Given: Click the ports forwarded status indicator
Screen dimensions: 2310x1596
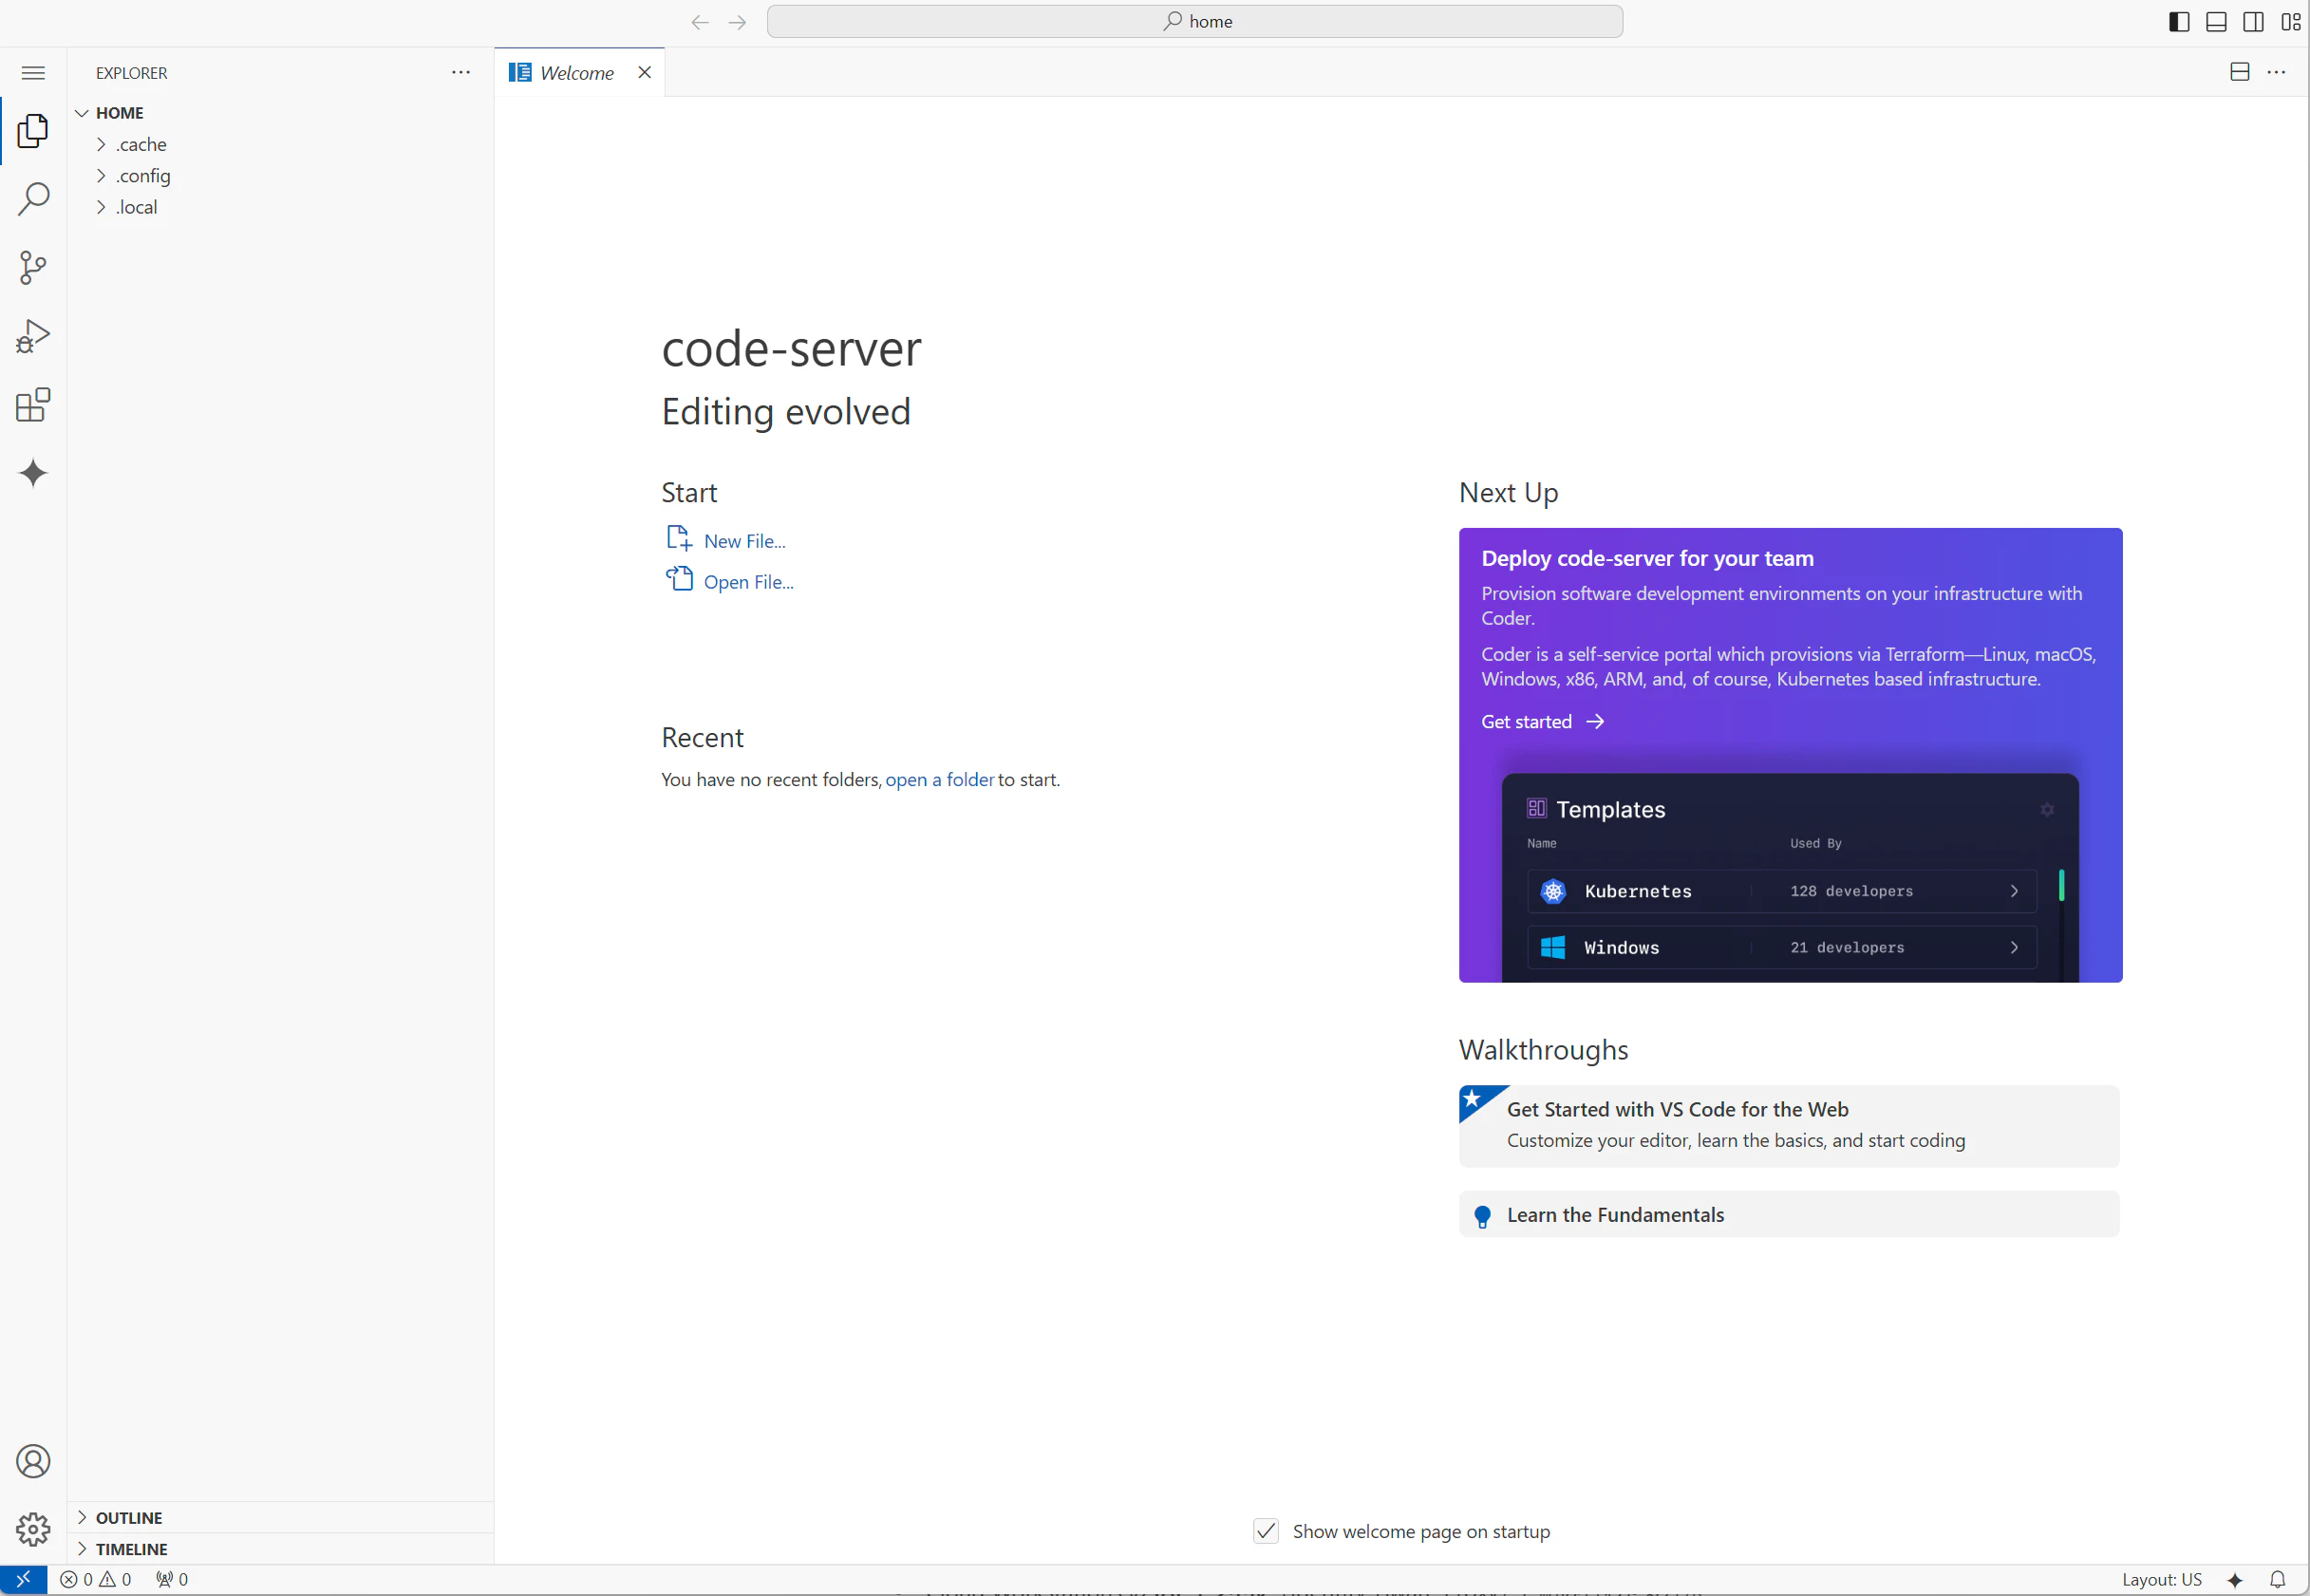Looking at the screenshot, I should tap(172, 1579).
